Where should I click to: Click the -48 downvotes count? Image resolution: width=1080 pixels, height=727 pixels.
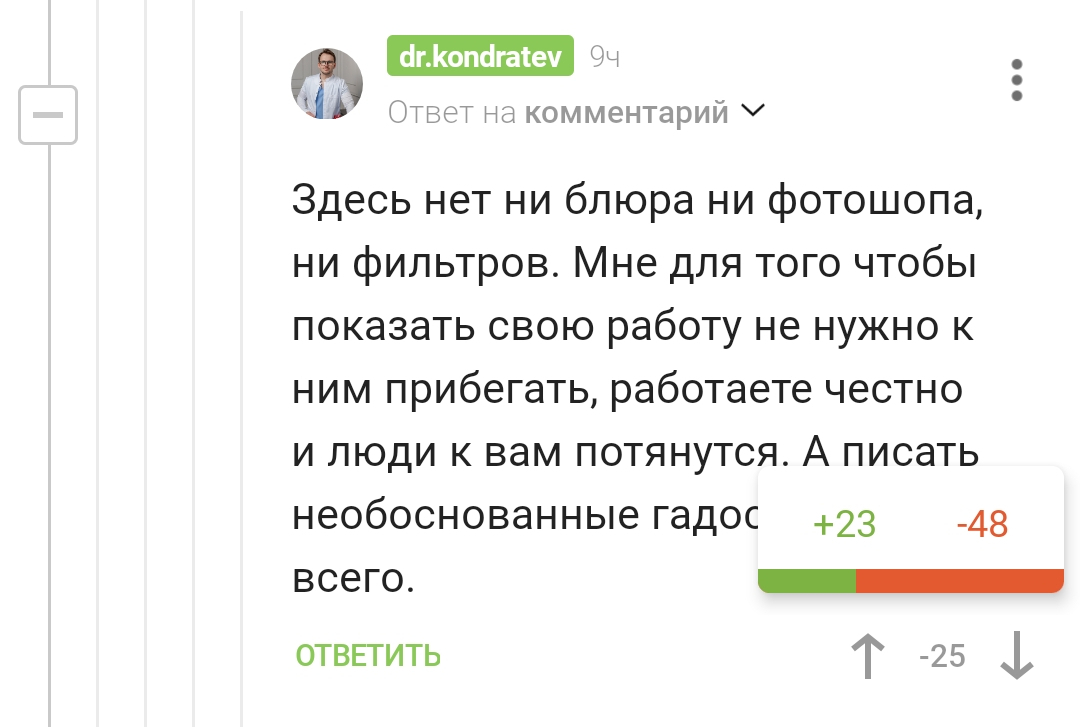point(982,524)
